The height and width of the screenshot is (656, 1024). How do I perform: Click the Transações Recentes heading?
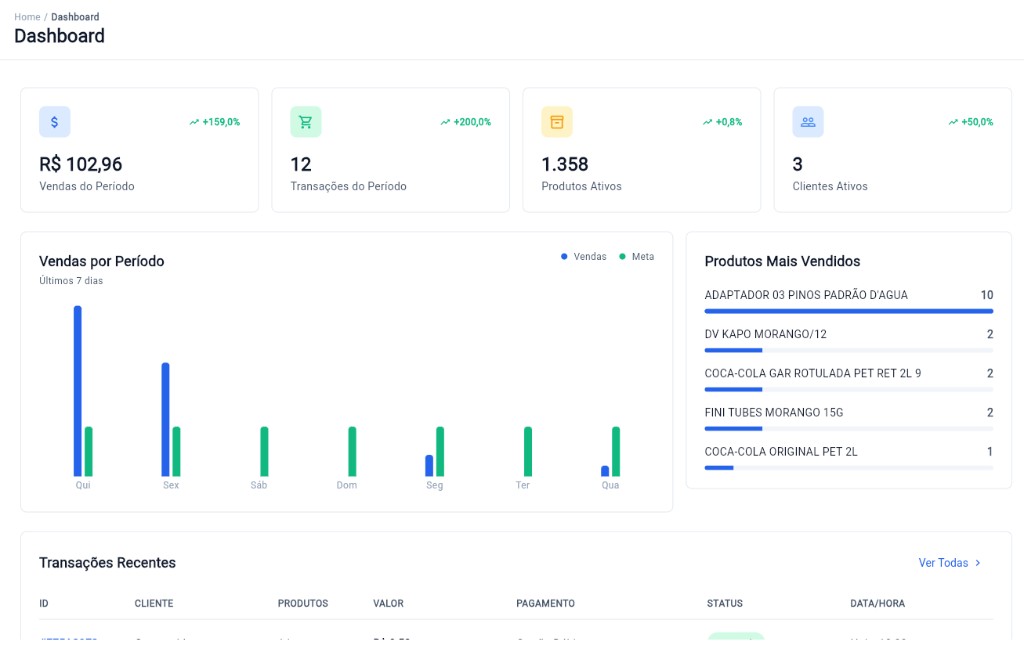(108, 563)
